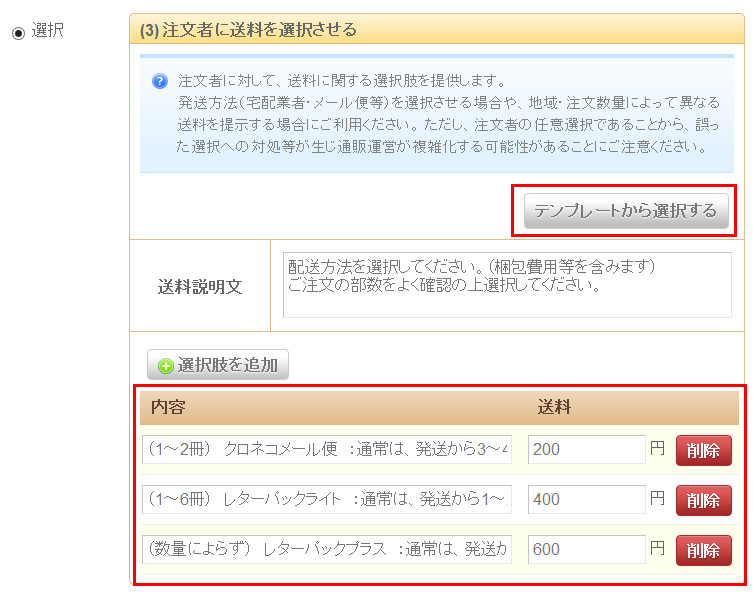The image size is (753, 594).
Task: Edit the レターパックライト content field
Action: [327, 499]
